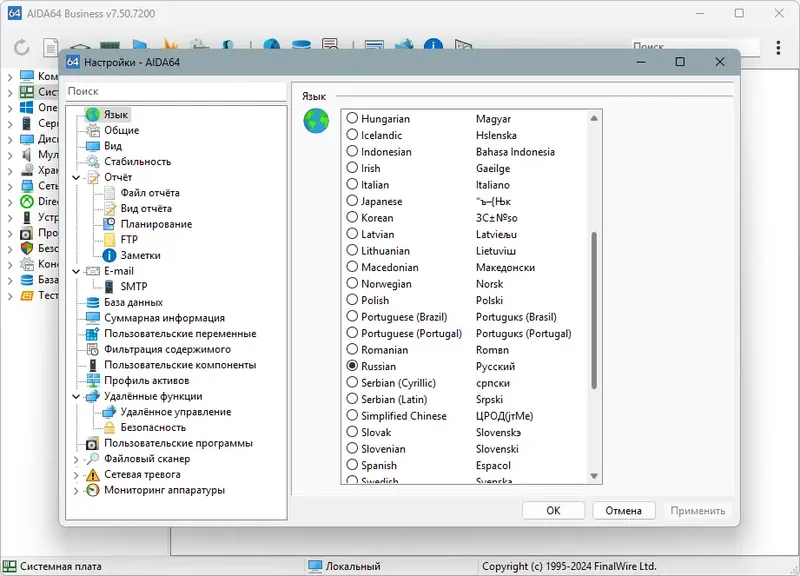Click the lock icon beside Безопасность
Image resolution: width=800 pixels, height=576 pixels.
click(x=109, y=428)
